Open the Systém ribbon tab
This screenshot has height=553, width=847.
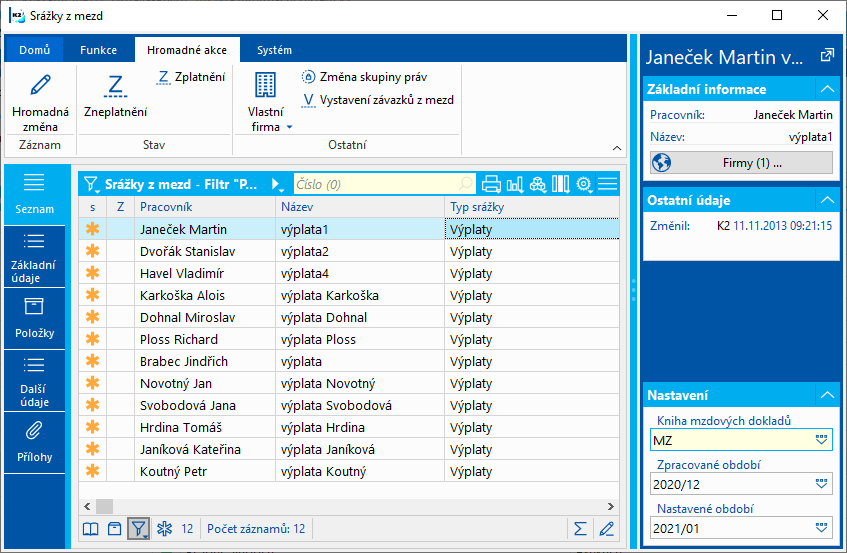point(274,50)
